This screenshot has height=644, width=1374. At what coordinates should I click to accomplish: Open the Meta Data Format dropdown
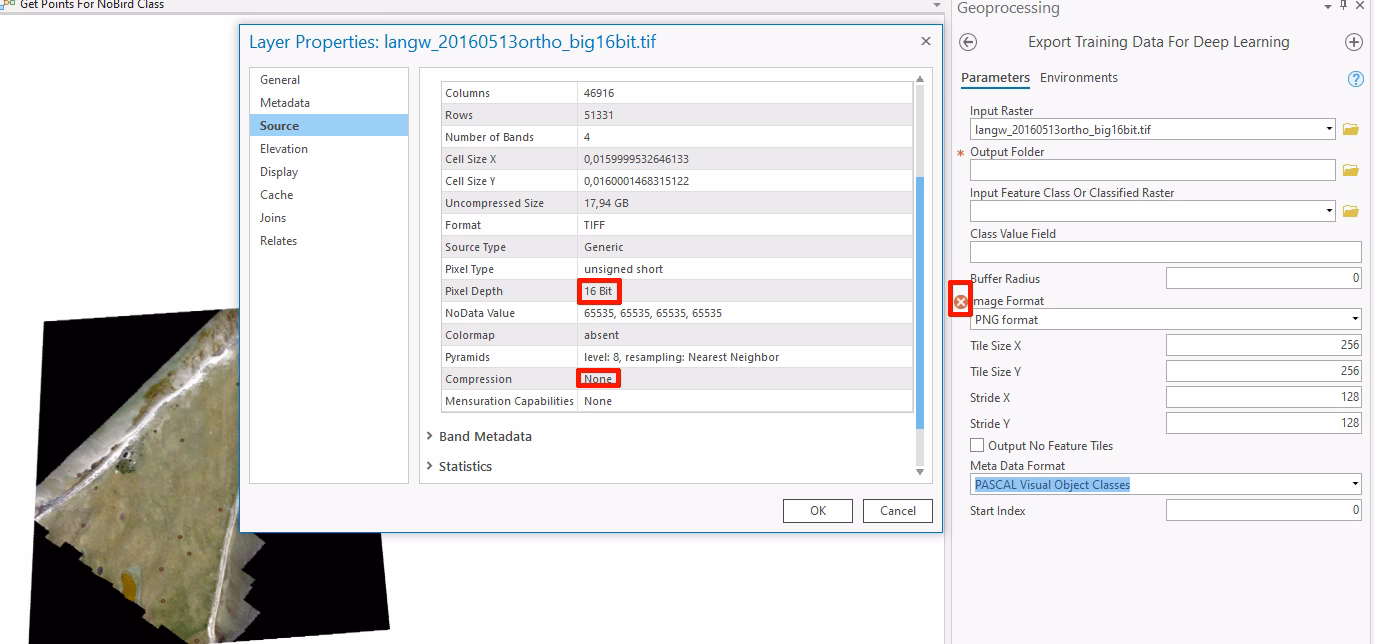[x=1165, y=485]
